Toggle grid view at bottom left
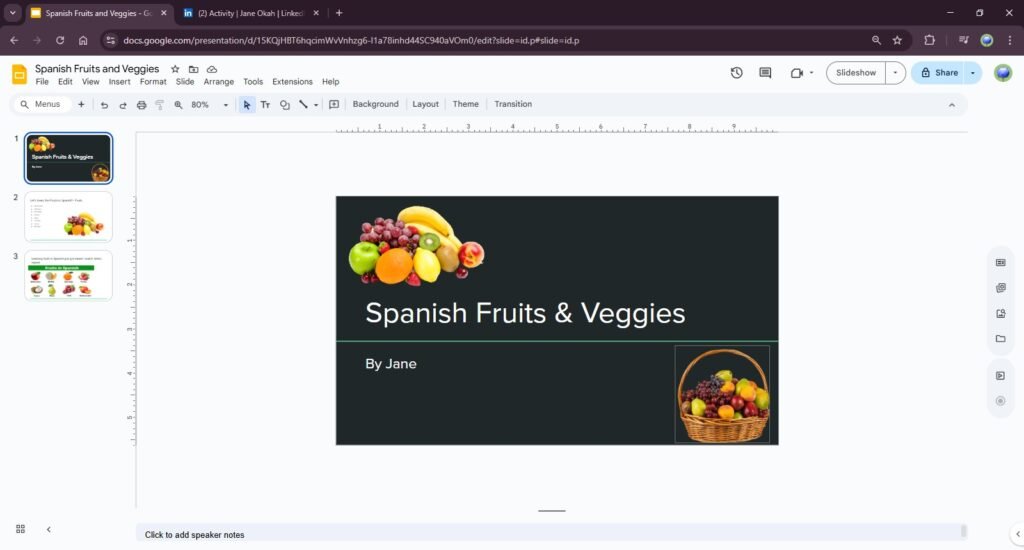This screenshot has width=1024, height=550. pos(20,529)
